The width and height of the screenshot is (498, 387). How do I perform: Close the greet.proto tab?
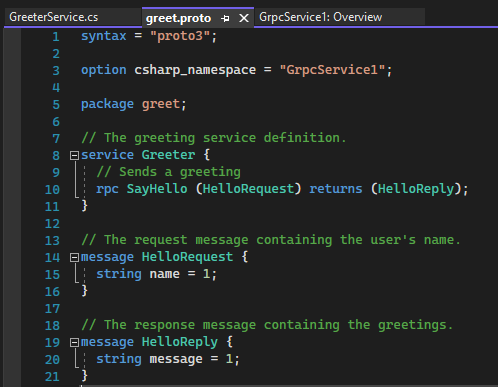[x=244, y=18]
